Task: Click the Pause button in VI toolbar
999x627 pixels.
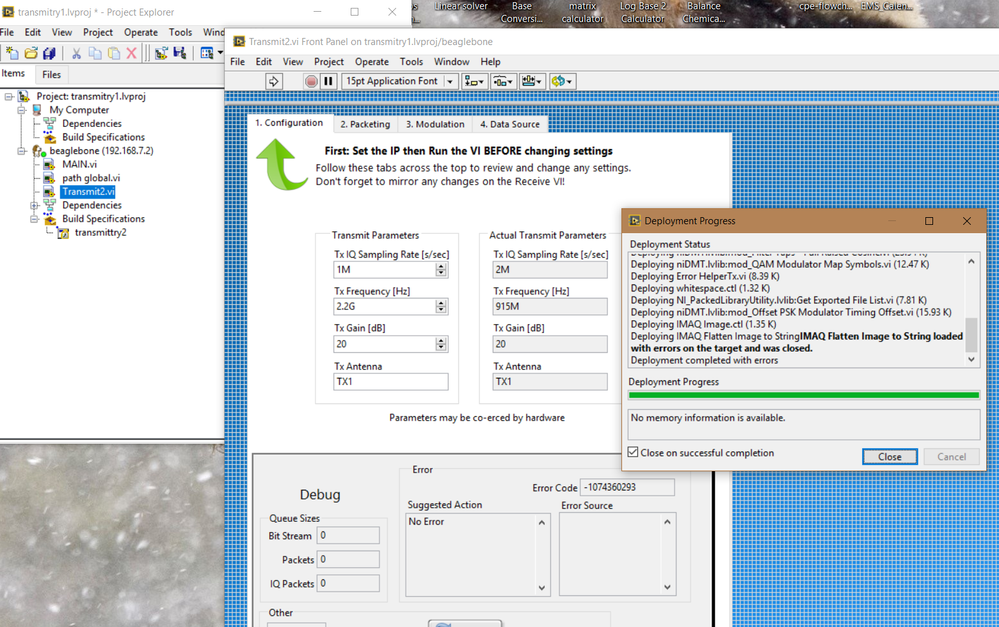Action: click(x=328, y=81)
